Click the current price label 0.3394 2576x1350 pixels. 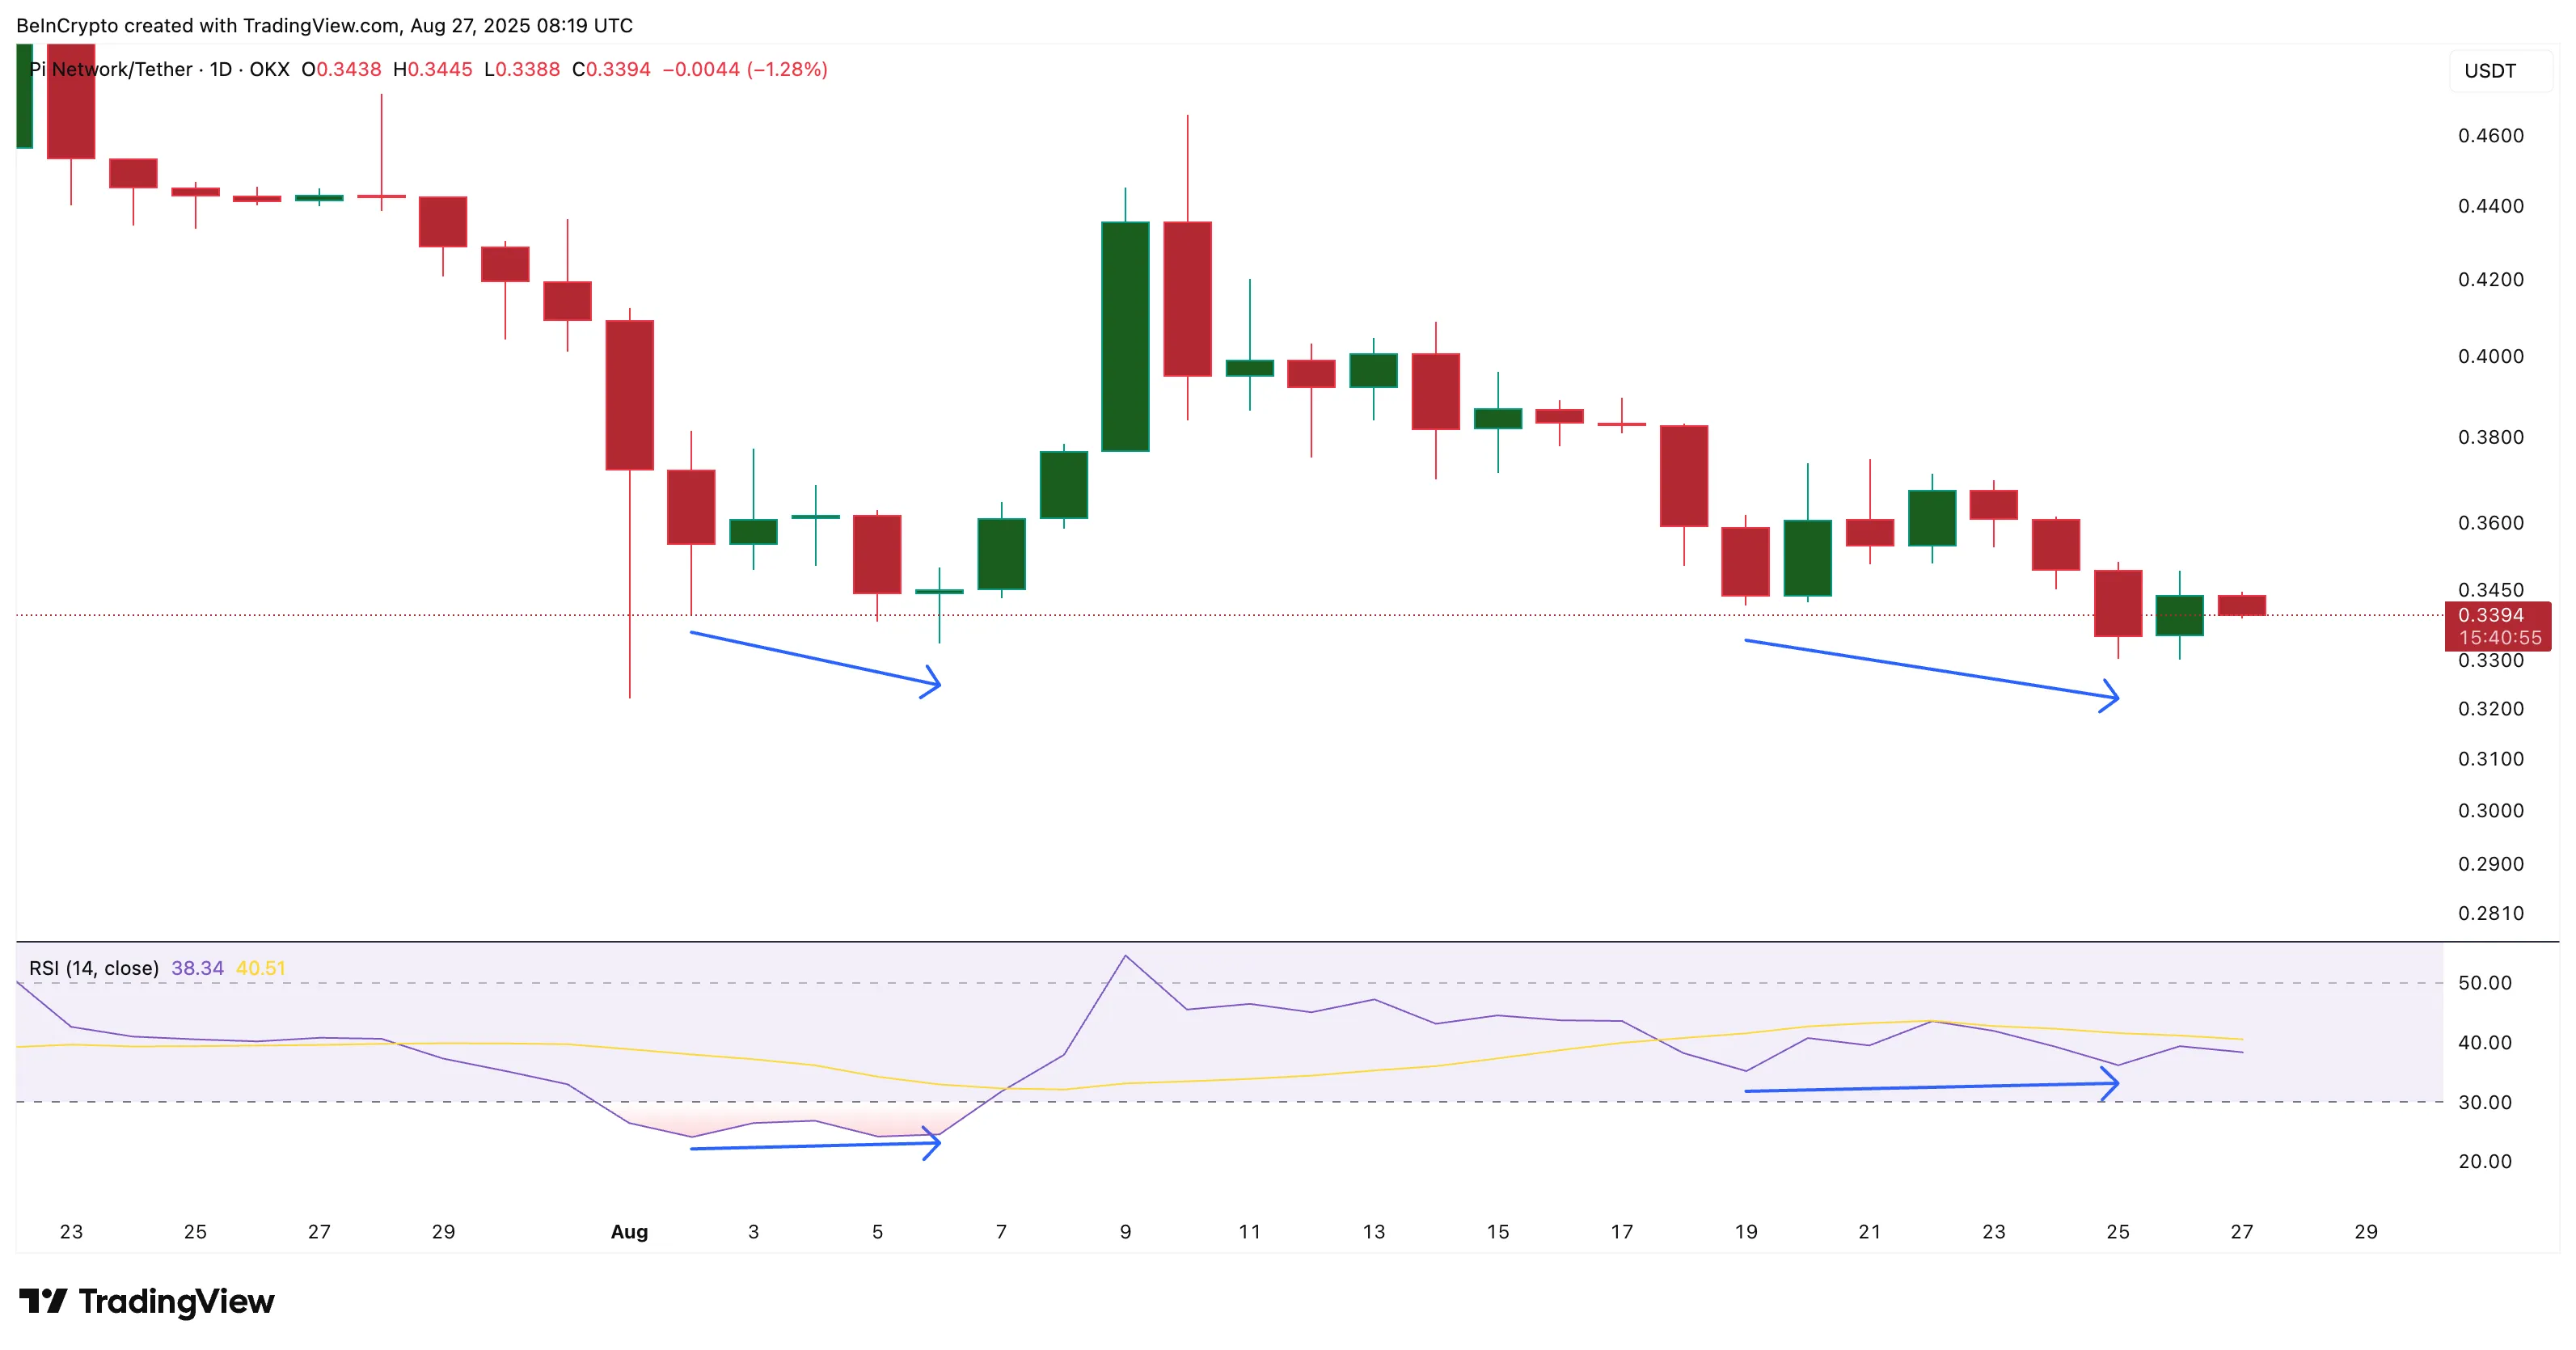point(2490,615)
